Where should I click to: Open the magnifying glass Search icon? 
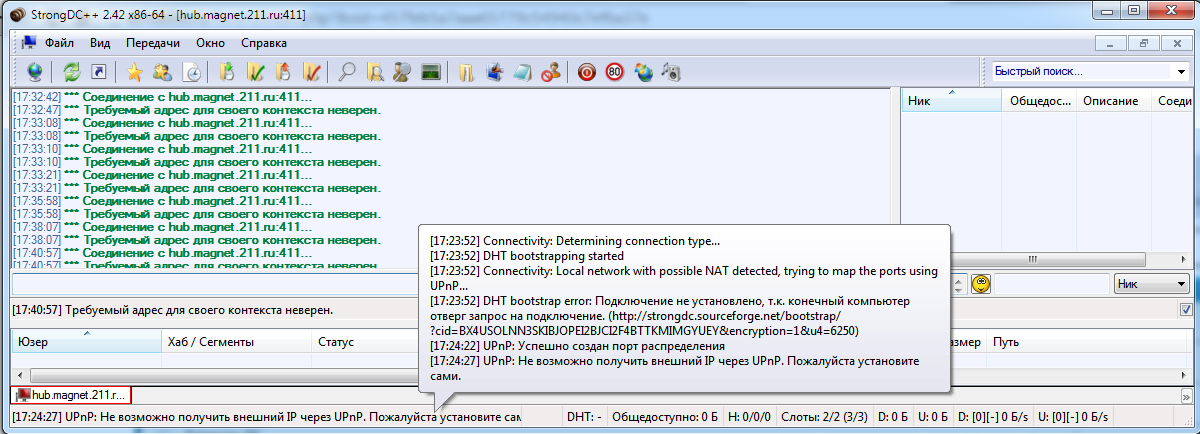click(x=347, y=72)
